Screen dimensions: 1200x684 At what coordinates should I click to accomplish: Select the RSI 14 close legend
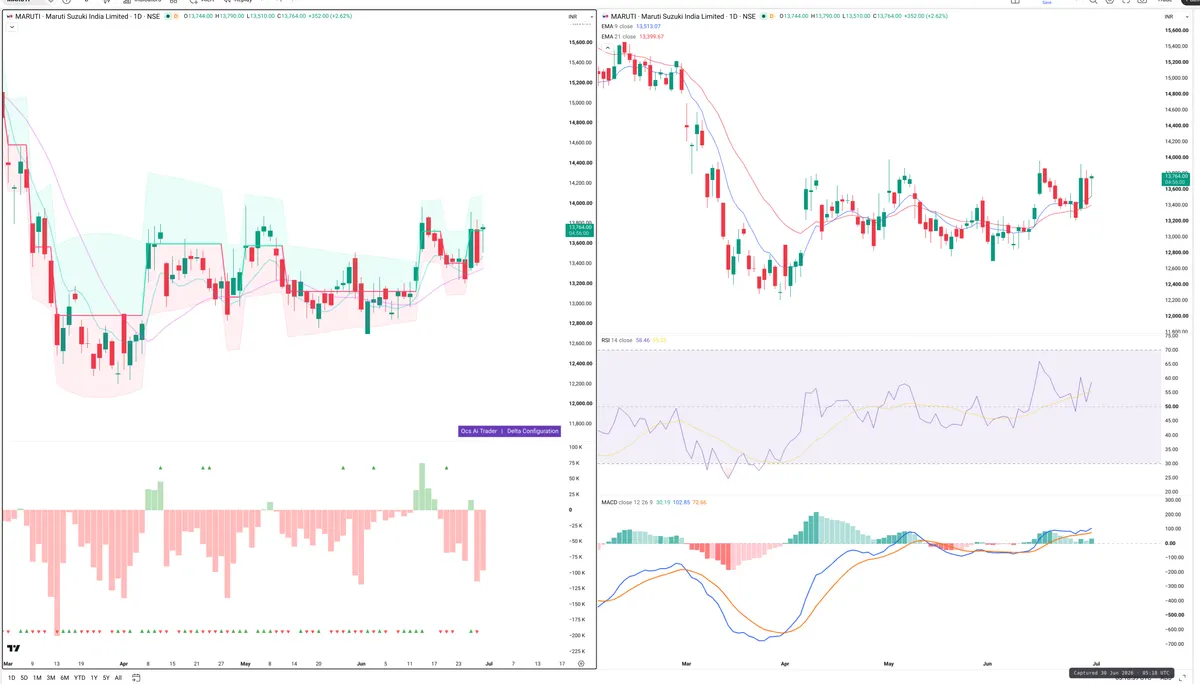617,341
